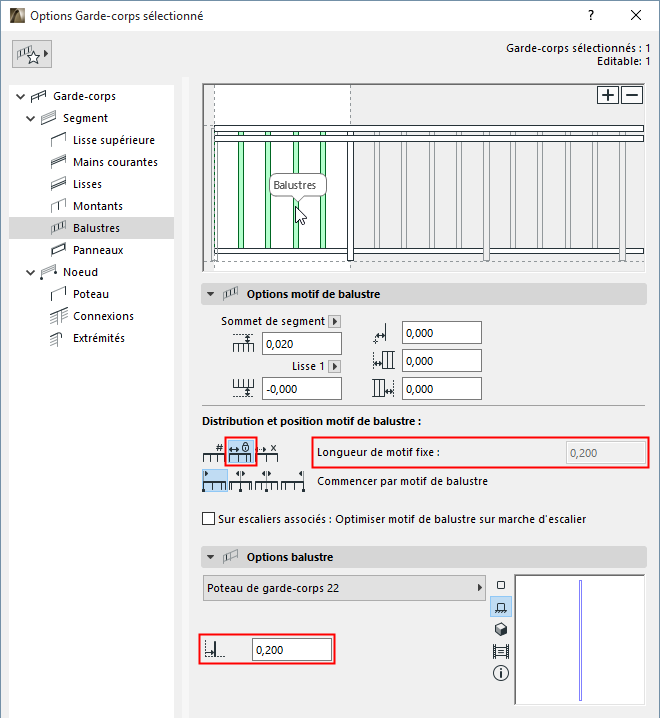
Task: Choose center-aligned baluster pattern, second alignment icon
Action: [241, 481]
